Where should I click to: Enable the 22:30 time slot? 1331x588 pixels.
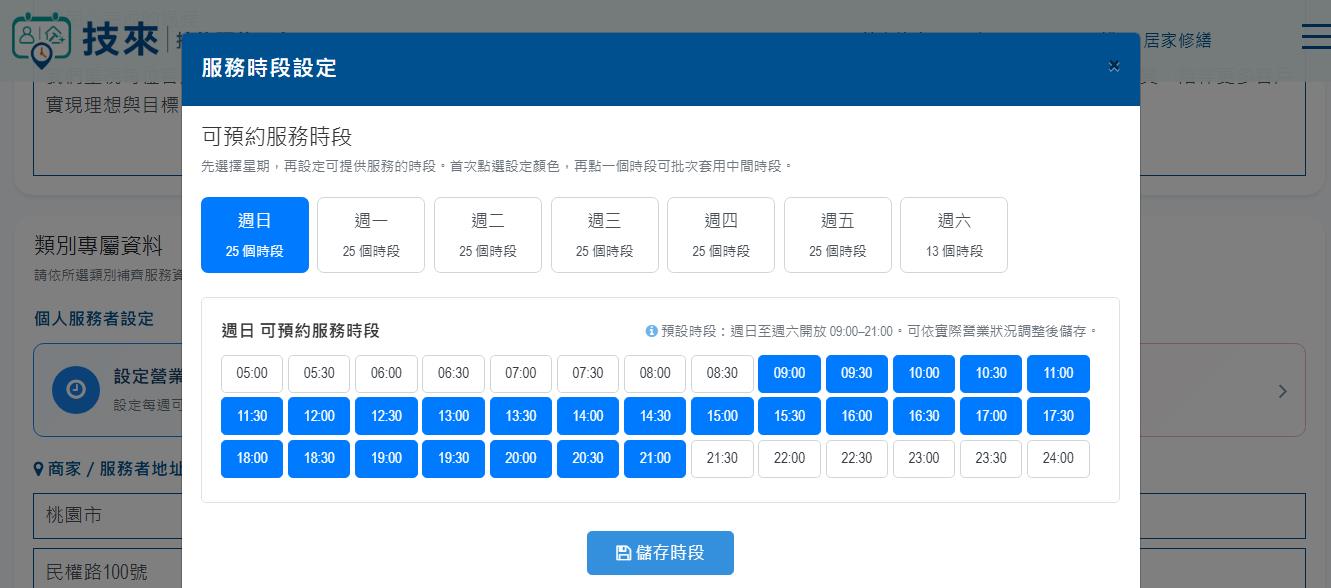click(857, 458)
